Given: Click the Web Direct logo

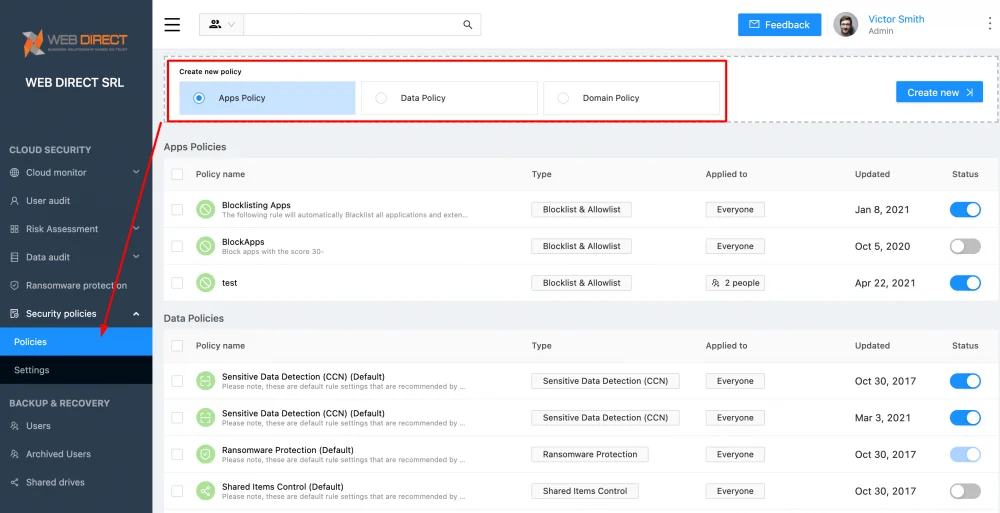Looking at the screenshot, I should 75,43.
